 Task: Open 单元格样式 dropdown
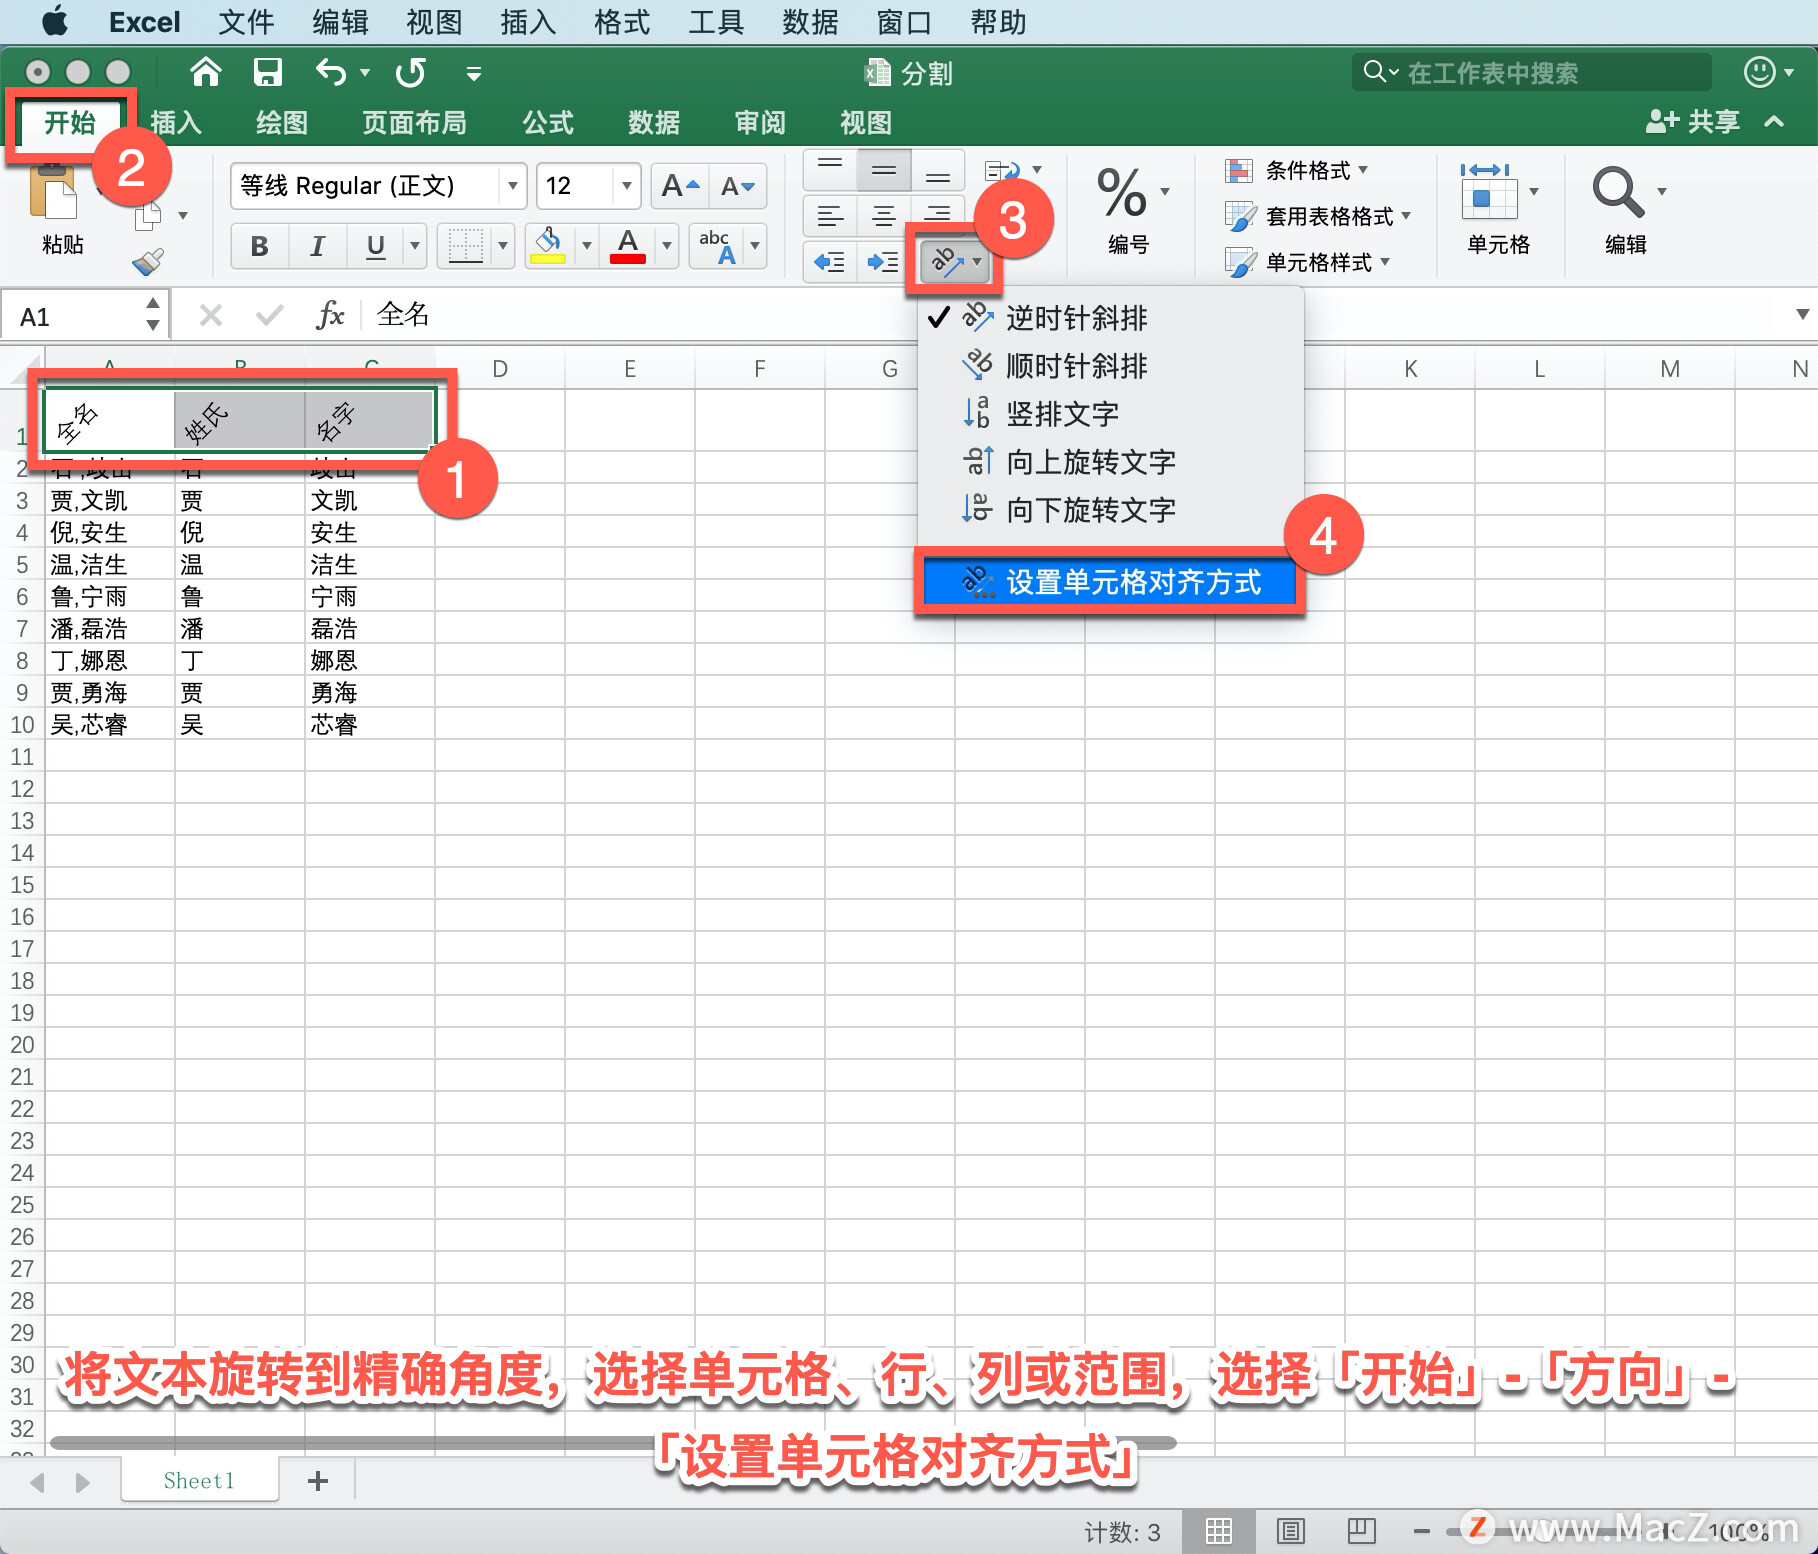coord(1308,262)
